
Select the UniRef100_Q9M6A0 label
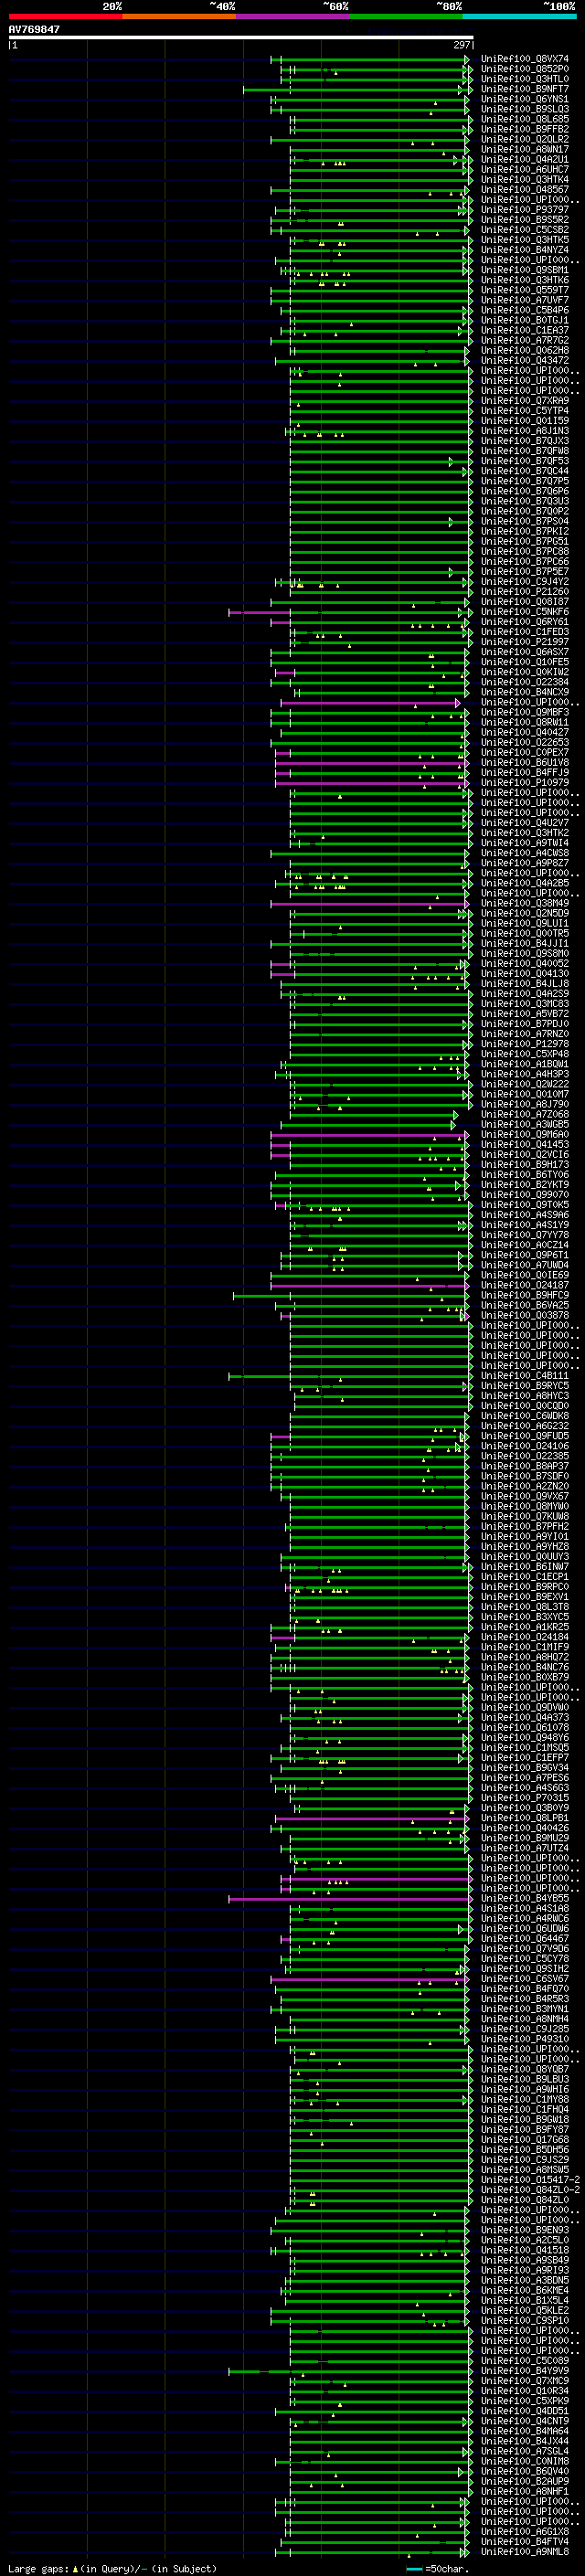pos(525,1136)
